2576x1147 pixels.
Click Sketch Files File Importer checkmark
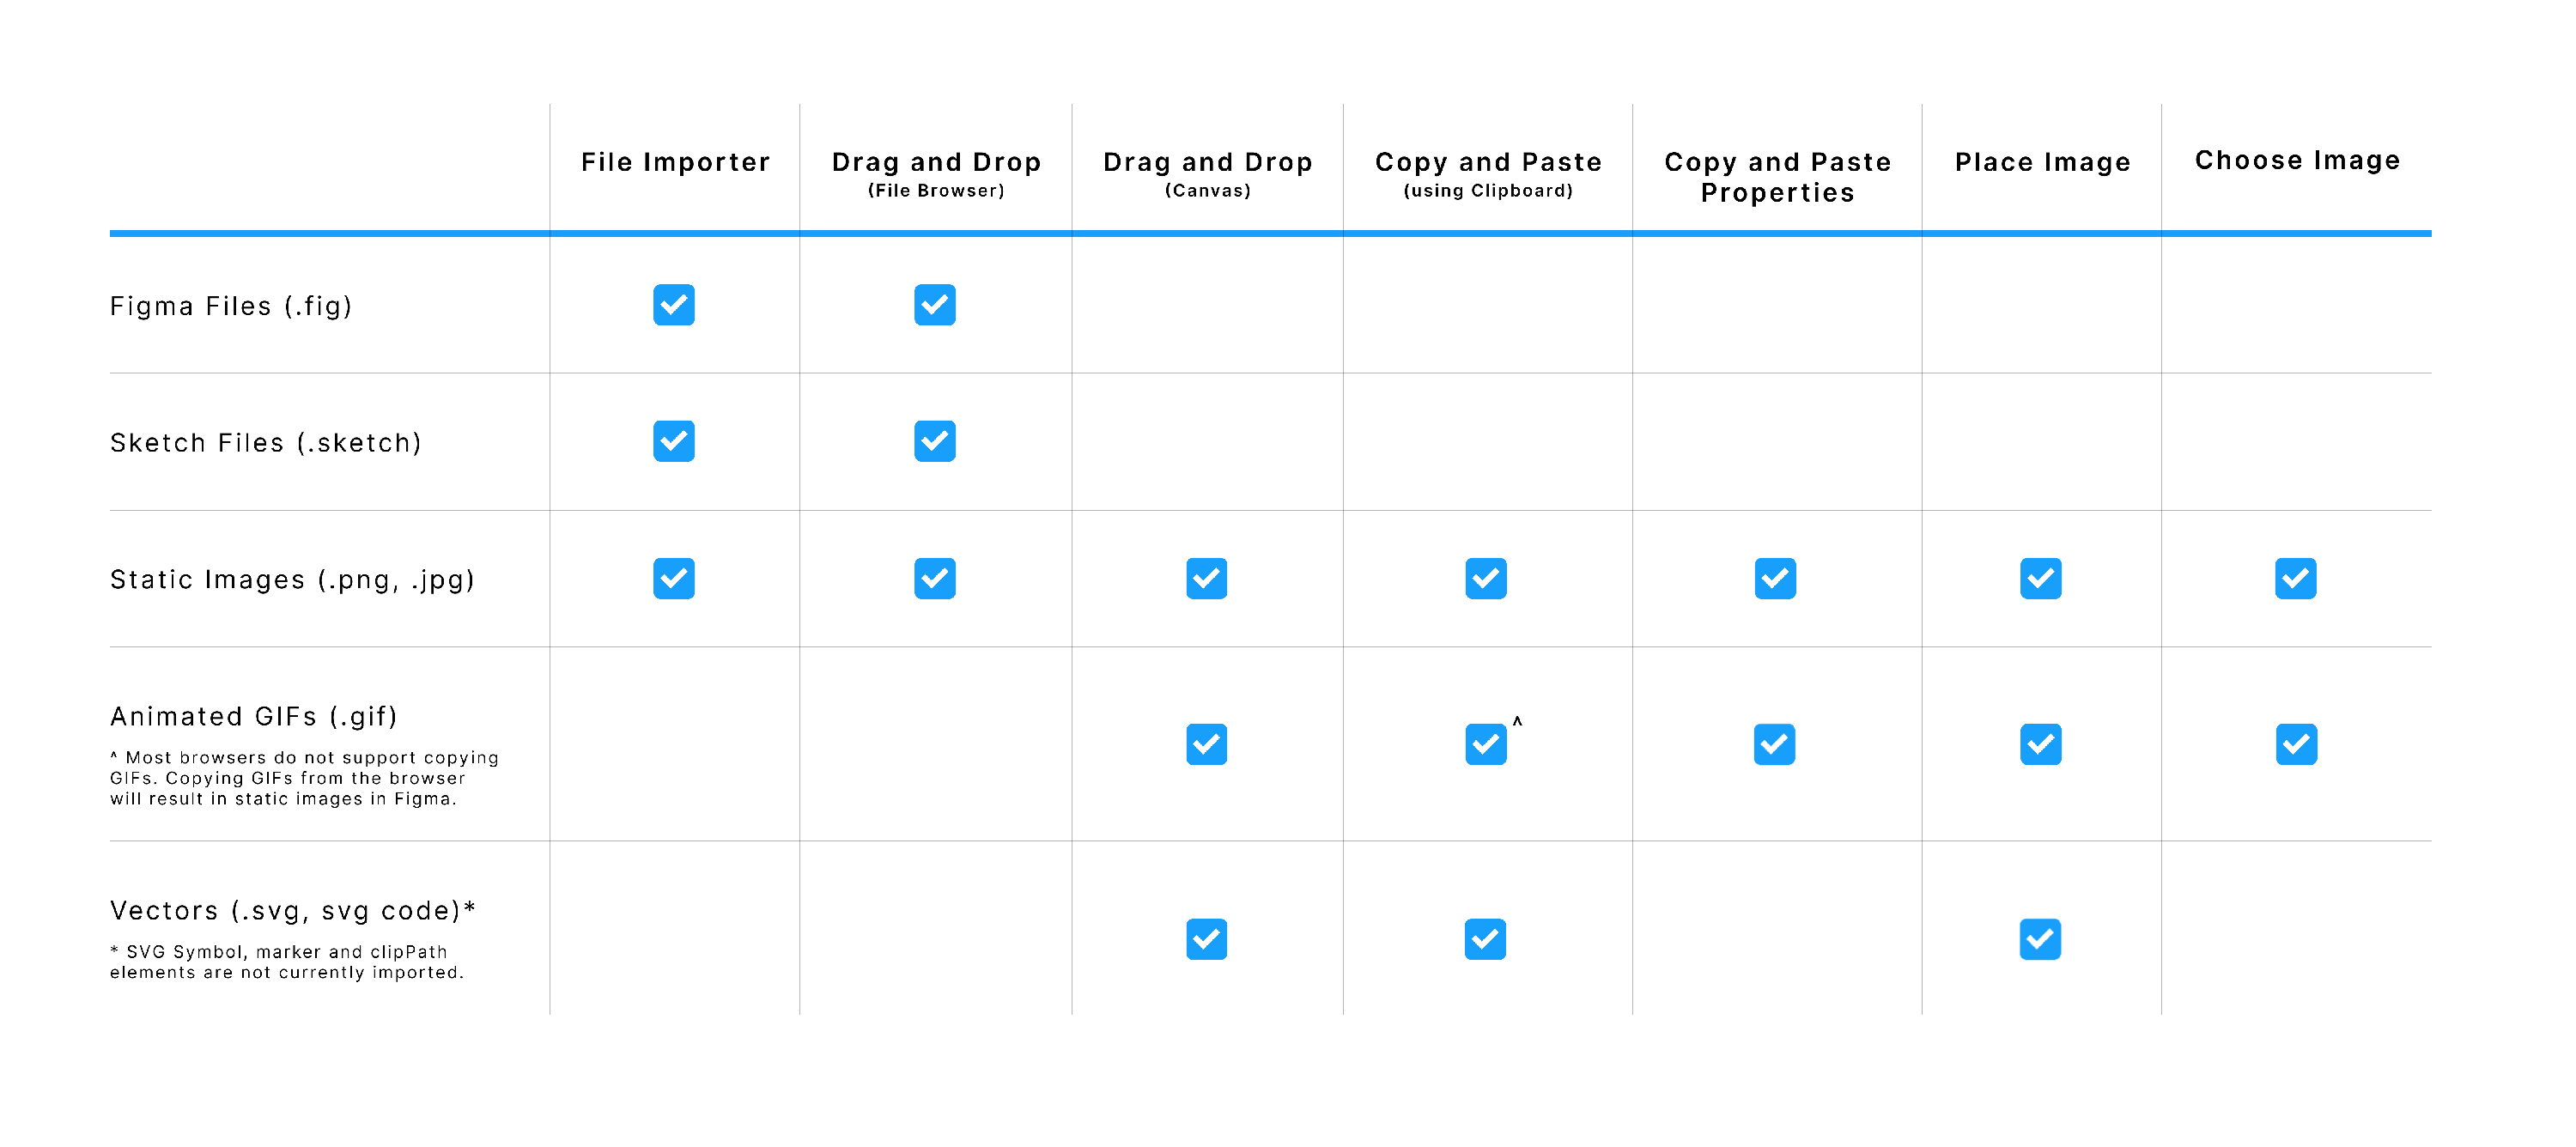click(x=674, y=441)
